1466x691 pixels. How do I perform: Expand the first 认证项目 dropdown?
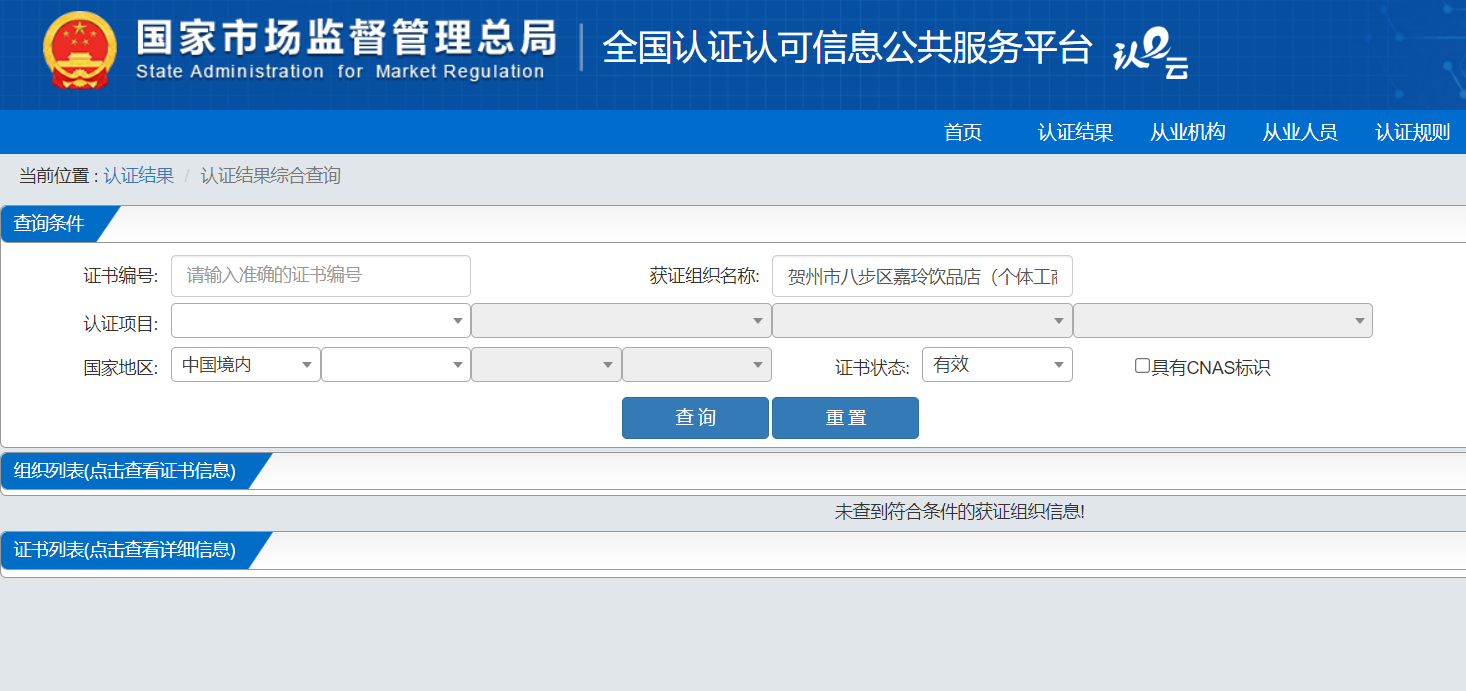(321, 321)
